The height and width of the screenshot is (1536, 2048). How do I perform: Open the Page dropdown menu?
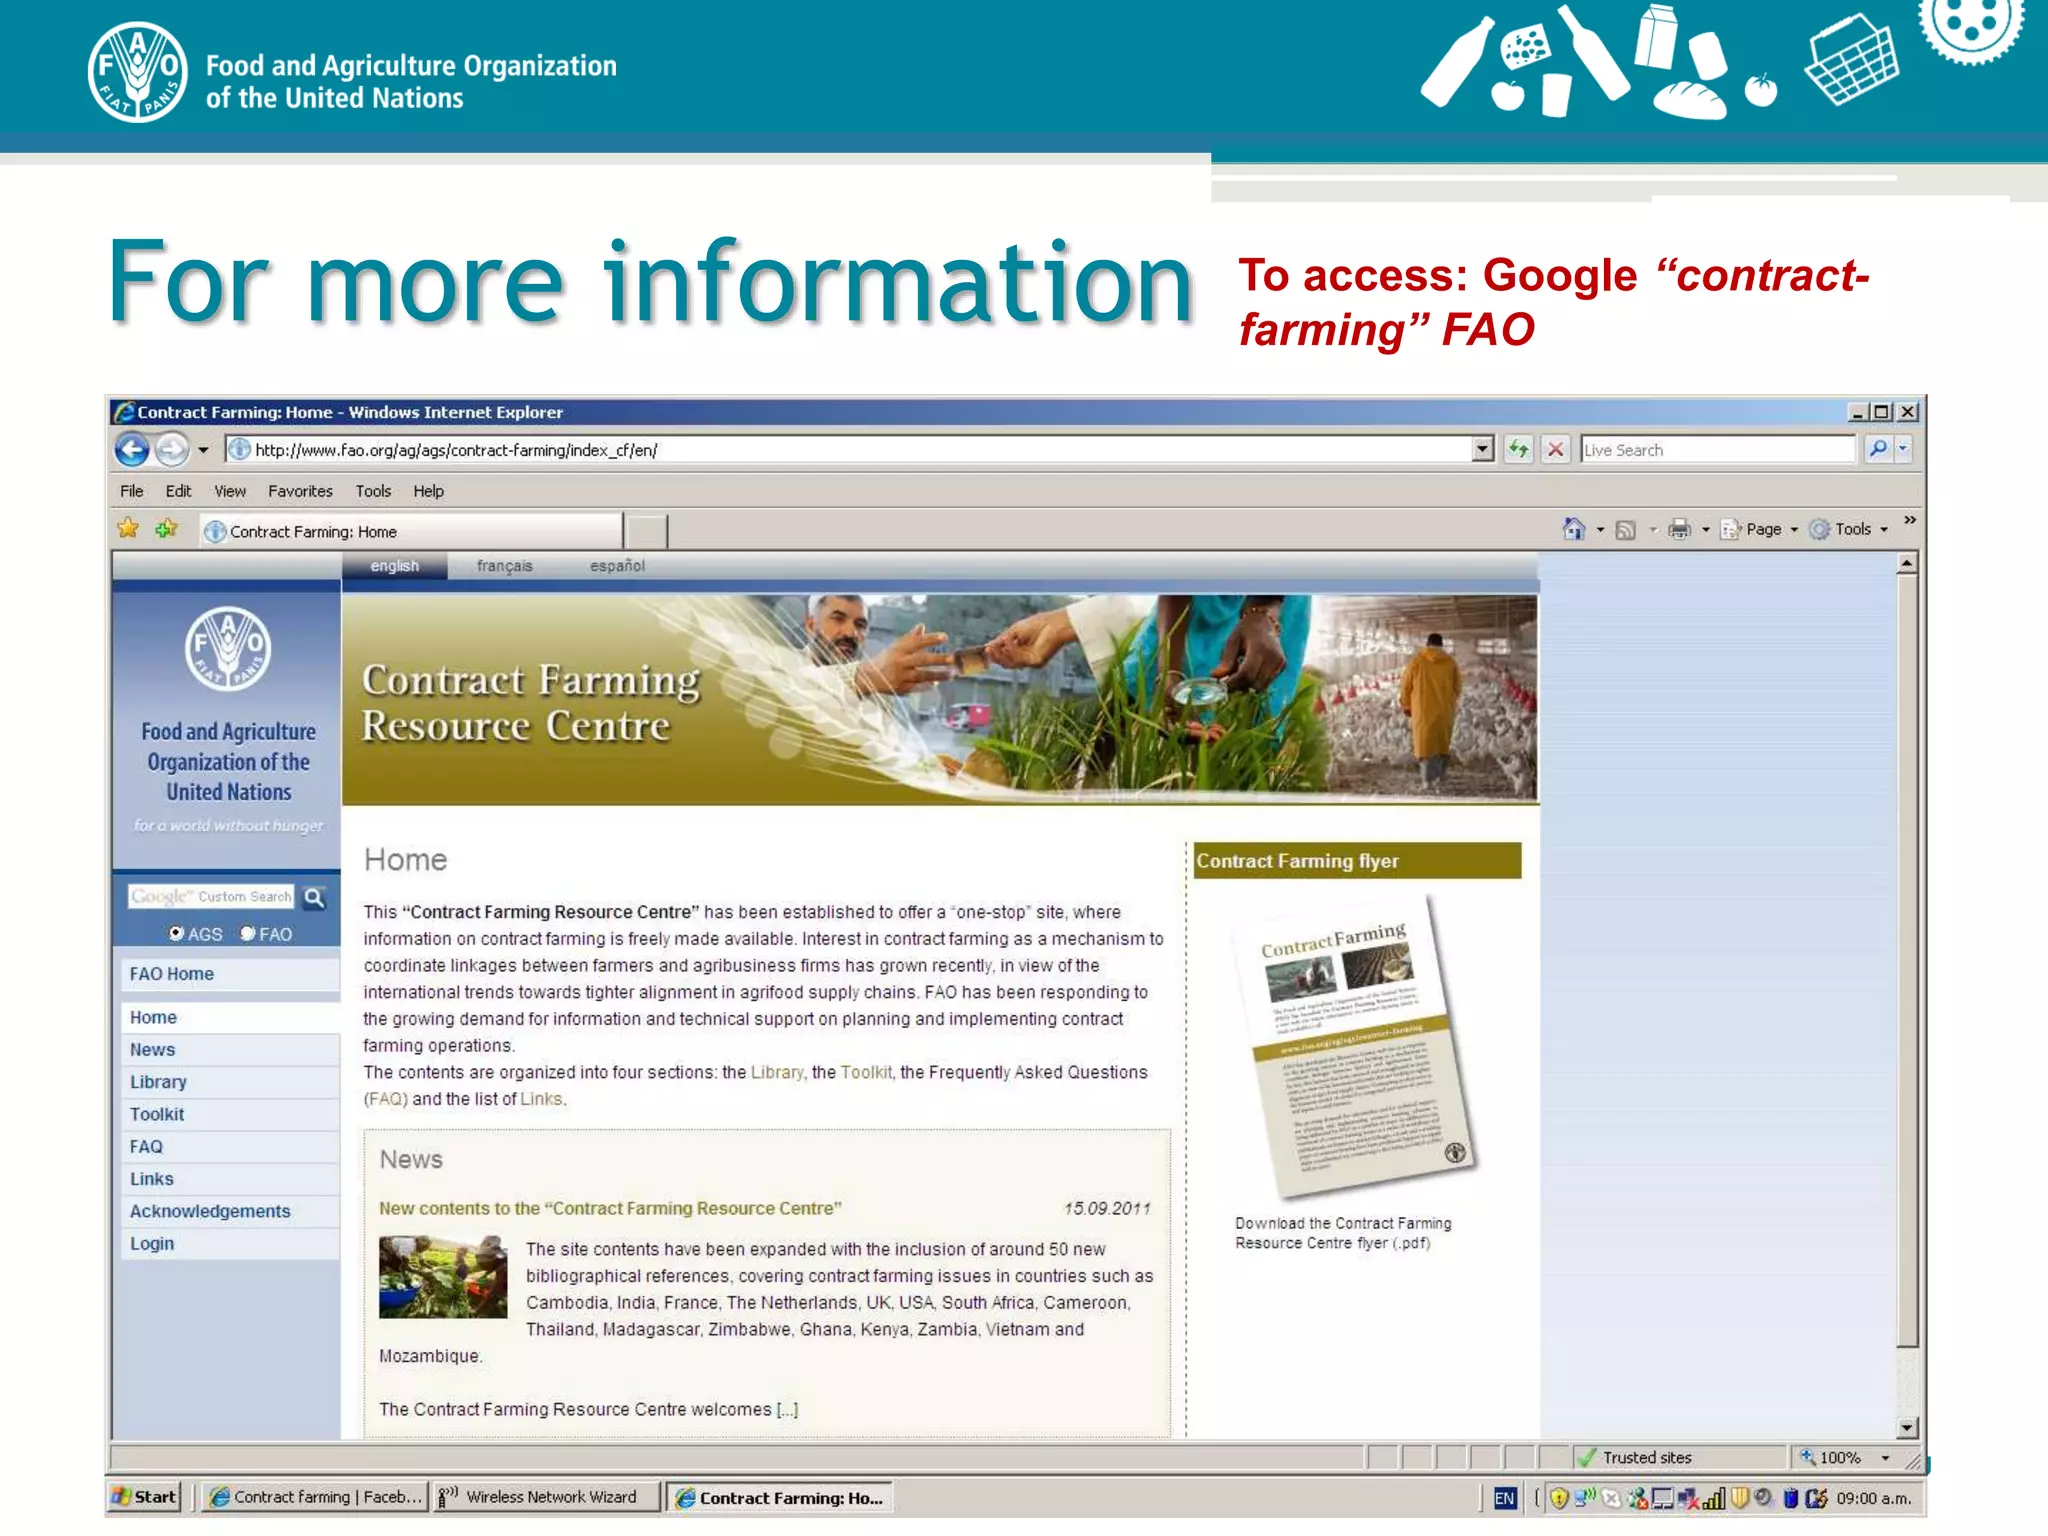pyautogui.click(x=1767, y=529)
